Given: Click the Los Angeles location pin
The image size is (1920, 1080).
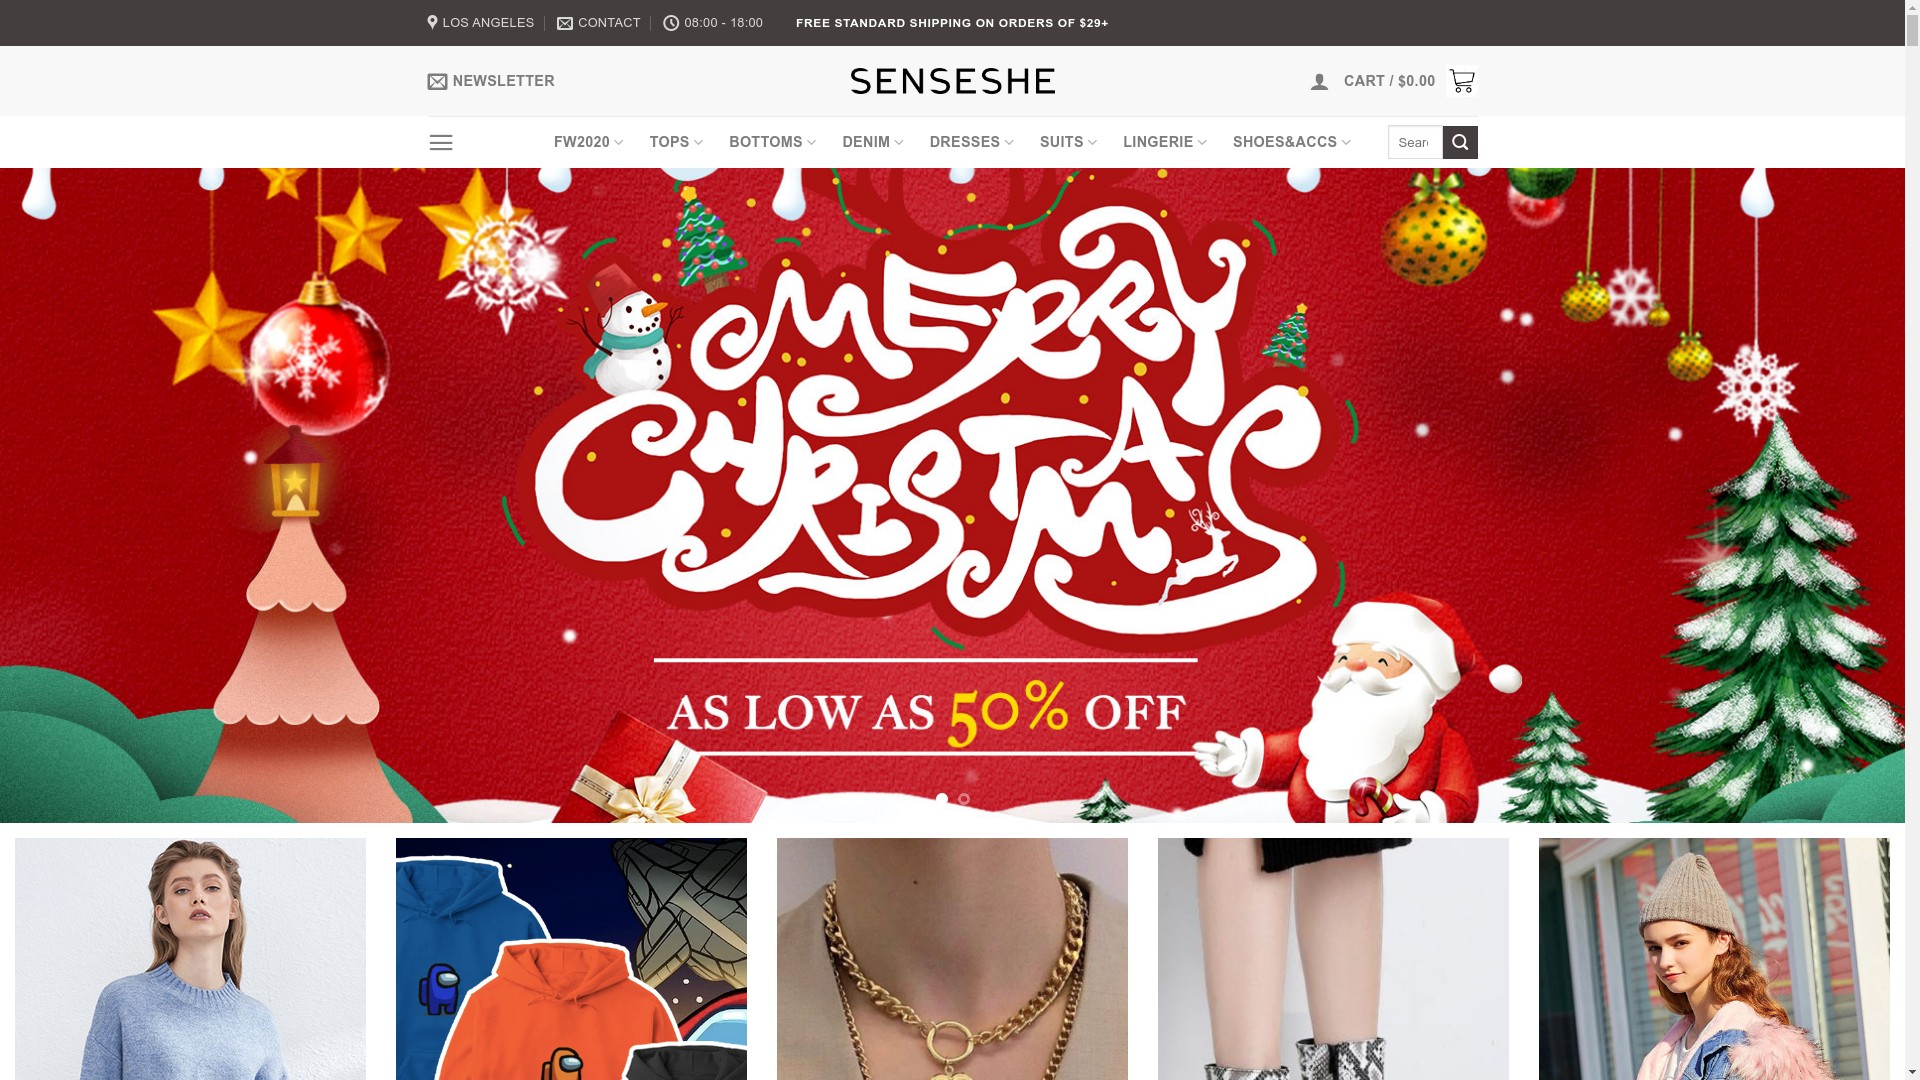Looking at the screenshot, I should point(432,22).
